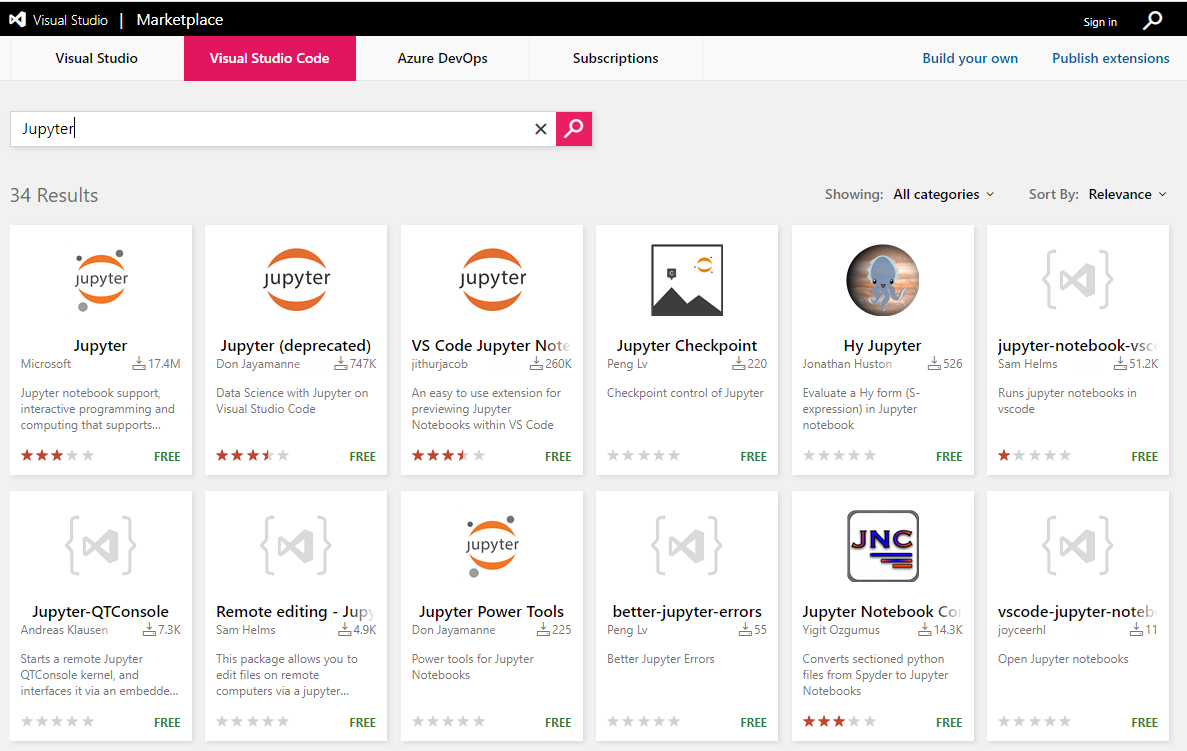Click the 34 Results count text
The height and width of the screenshot is (751, 1187).
click(x=54, y=195)
